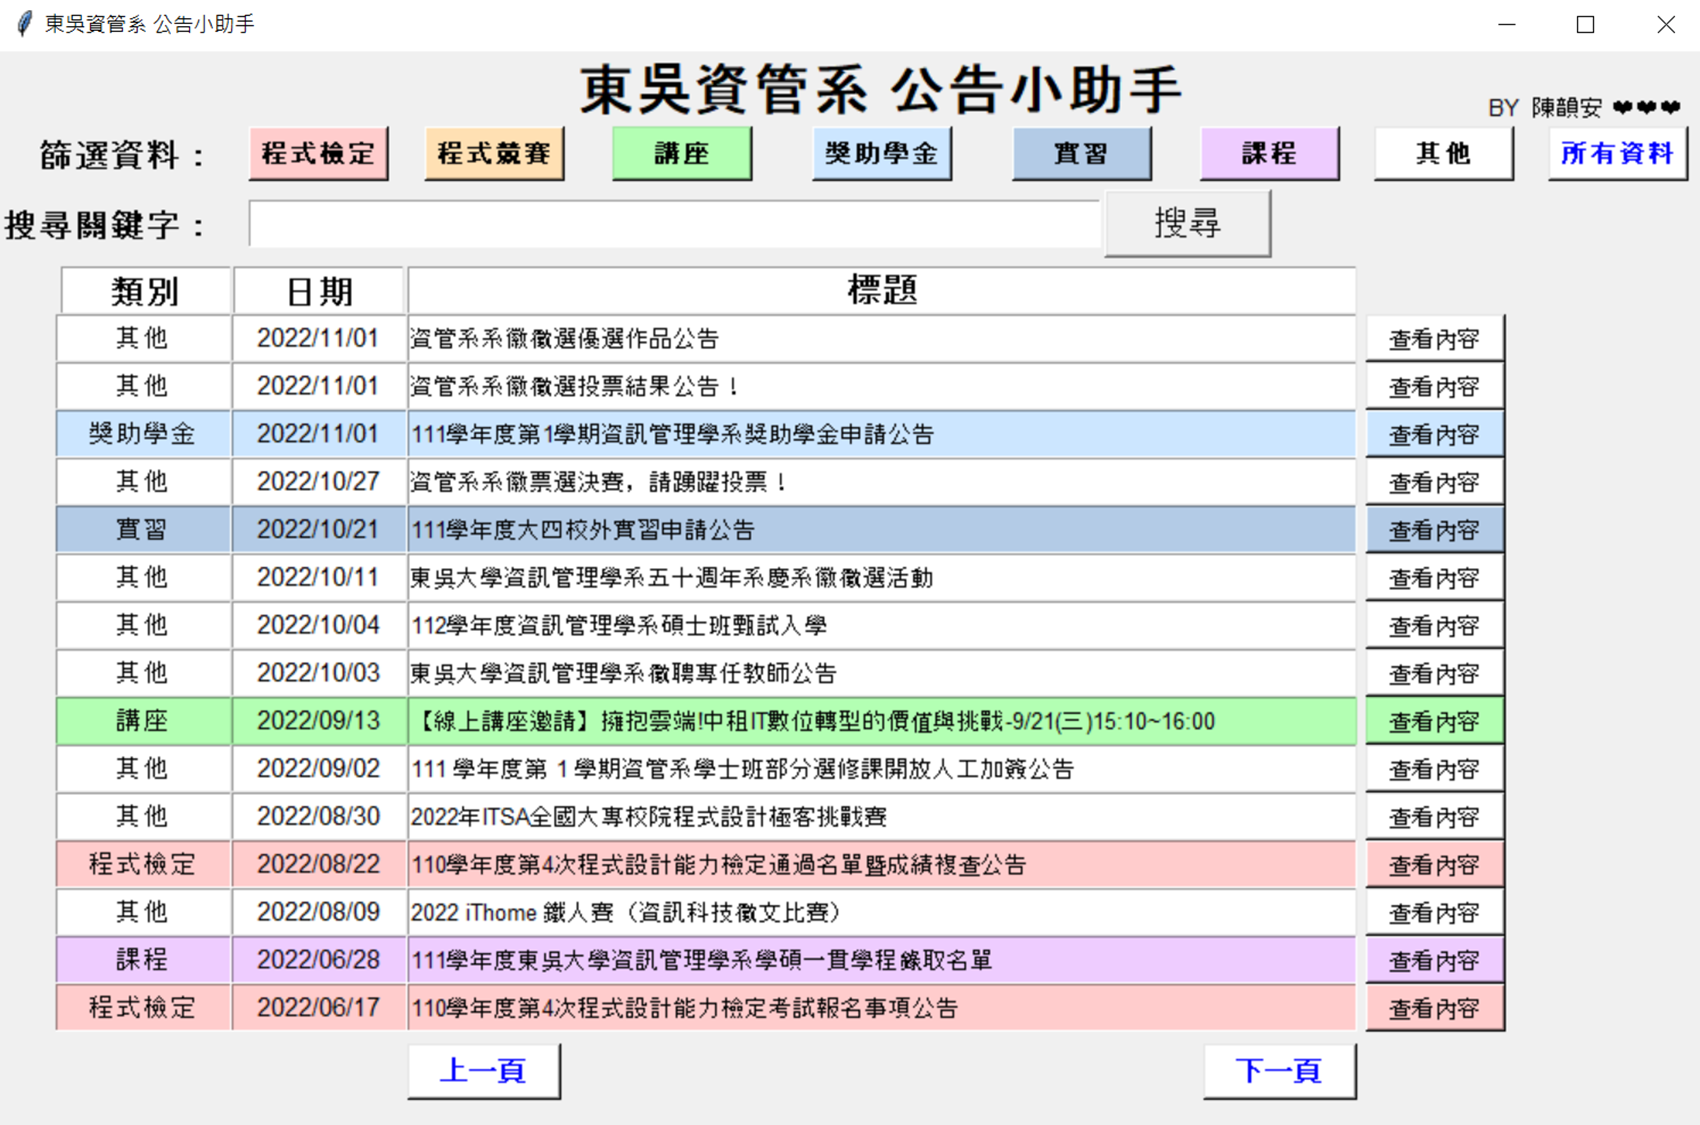The image size is (1700, 1125).
Task: Filter by 獎助學金 scholarship announcements
Action: pyautogui.click(x=881, y=153)
